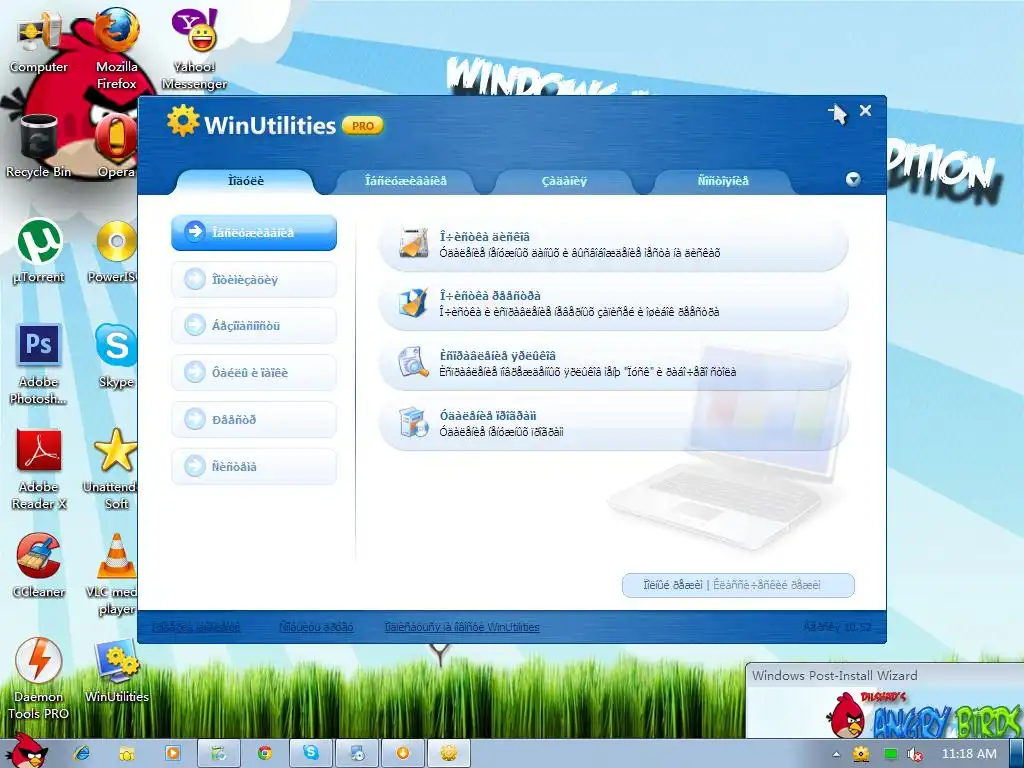Open Adobe Reader X desktop shortcut
The height and width of the screenshot is (768, 1024).
pos(39,469)
